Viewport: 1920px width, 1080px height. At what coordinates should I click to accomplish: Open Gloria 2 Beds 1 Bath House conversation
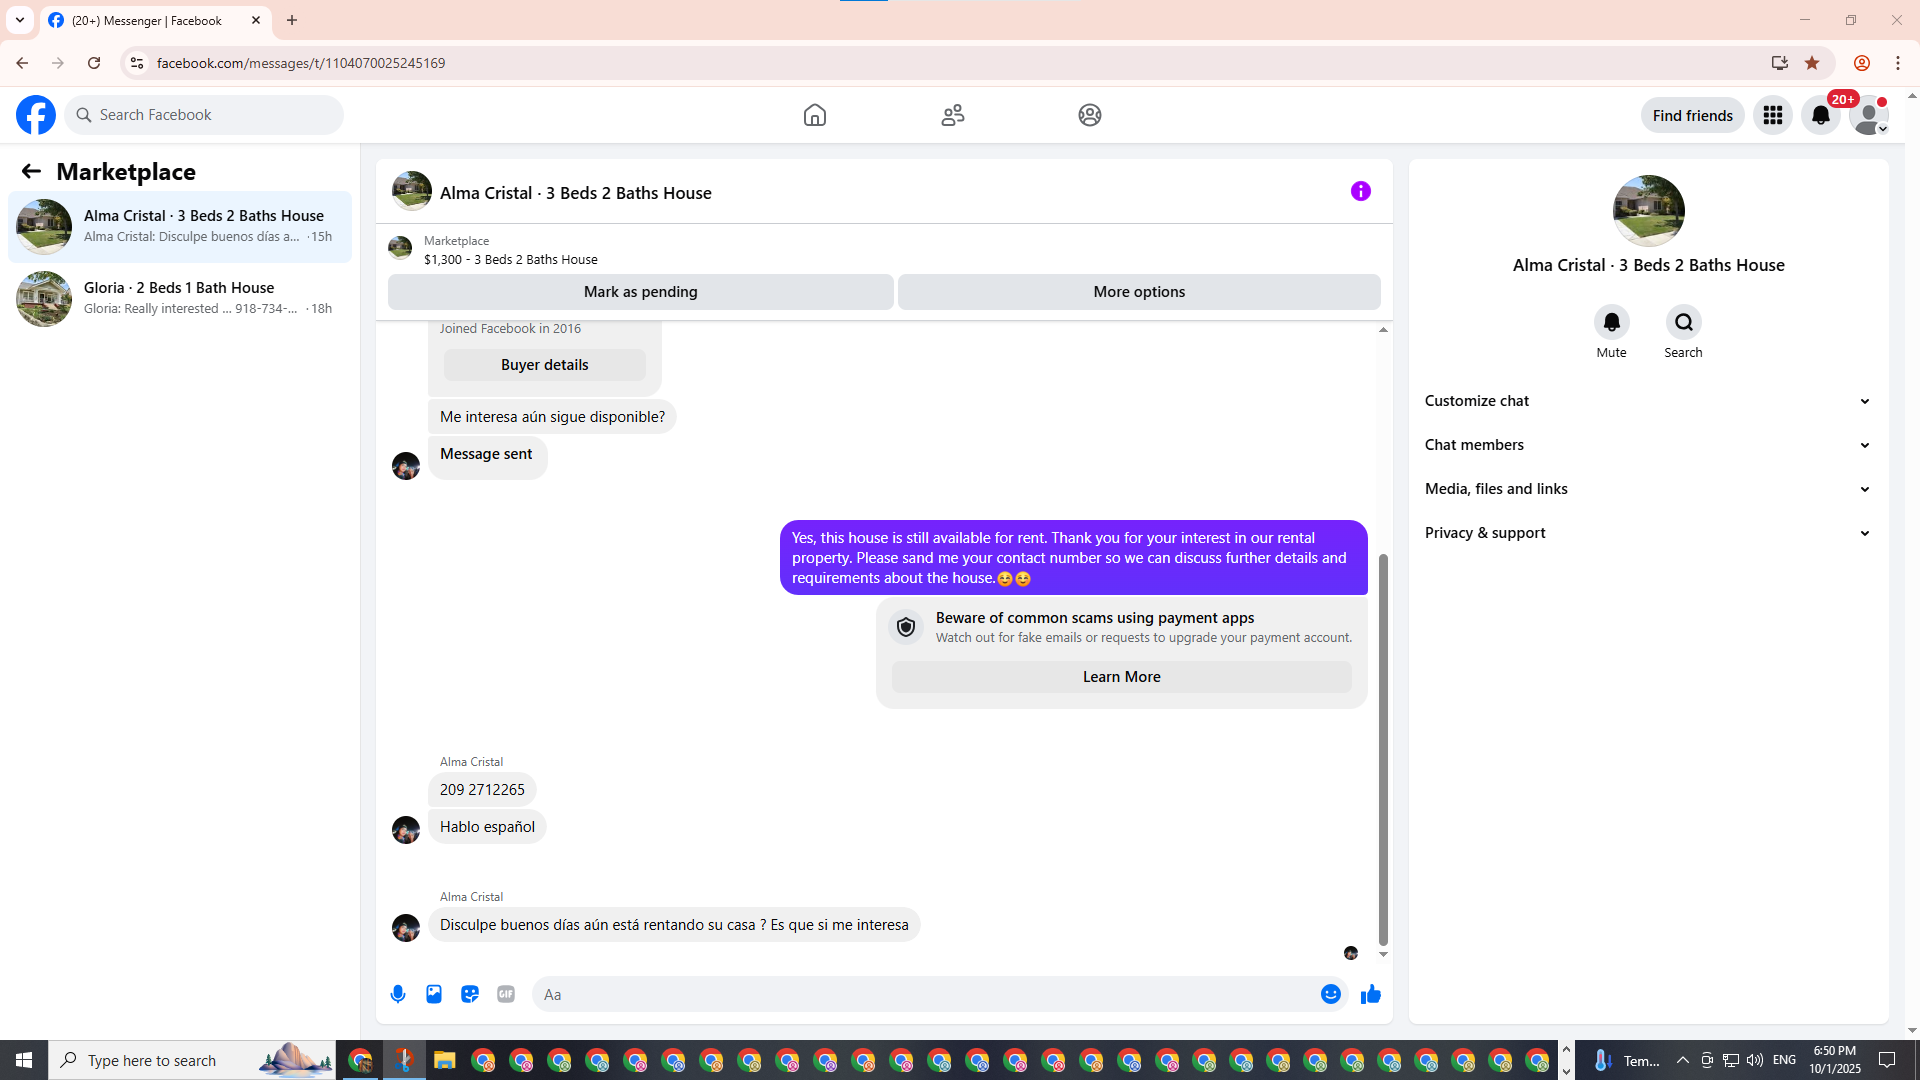[180, 299]
